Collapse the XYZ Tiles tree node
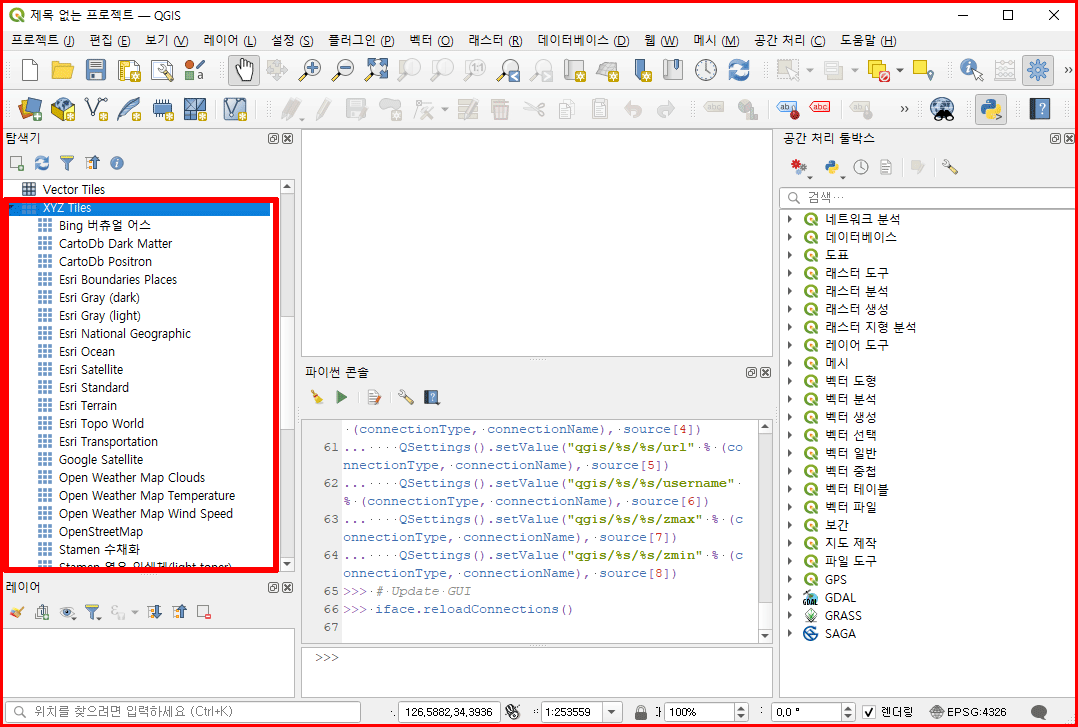 point(12,208)
